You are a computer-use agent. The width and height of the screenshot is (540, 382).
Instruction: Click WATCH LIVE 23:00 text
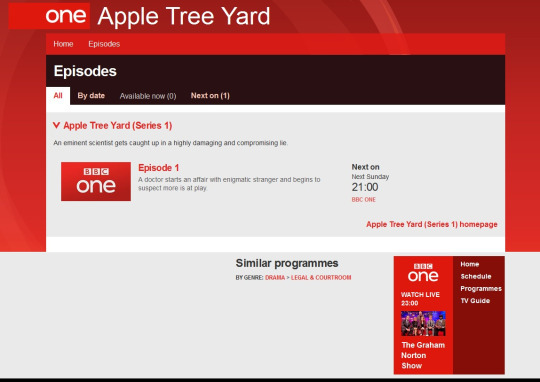click(420, 299)
